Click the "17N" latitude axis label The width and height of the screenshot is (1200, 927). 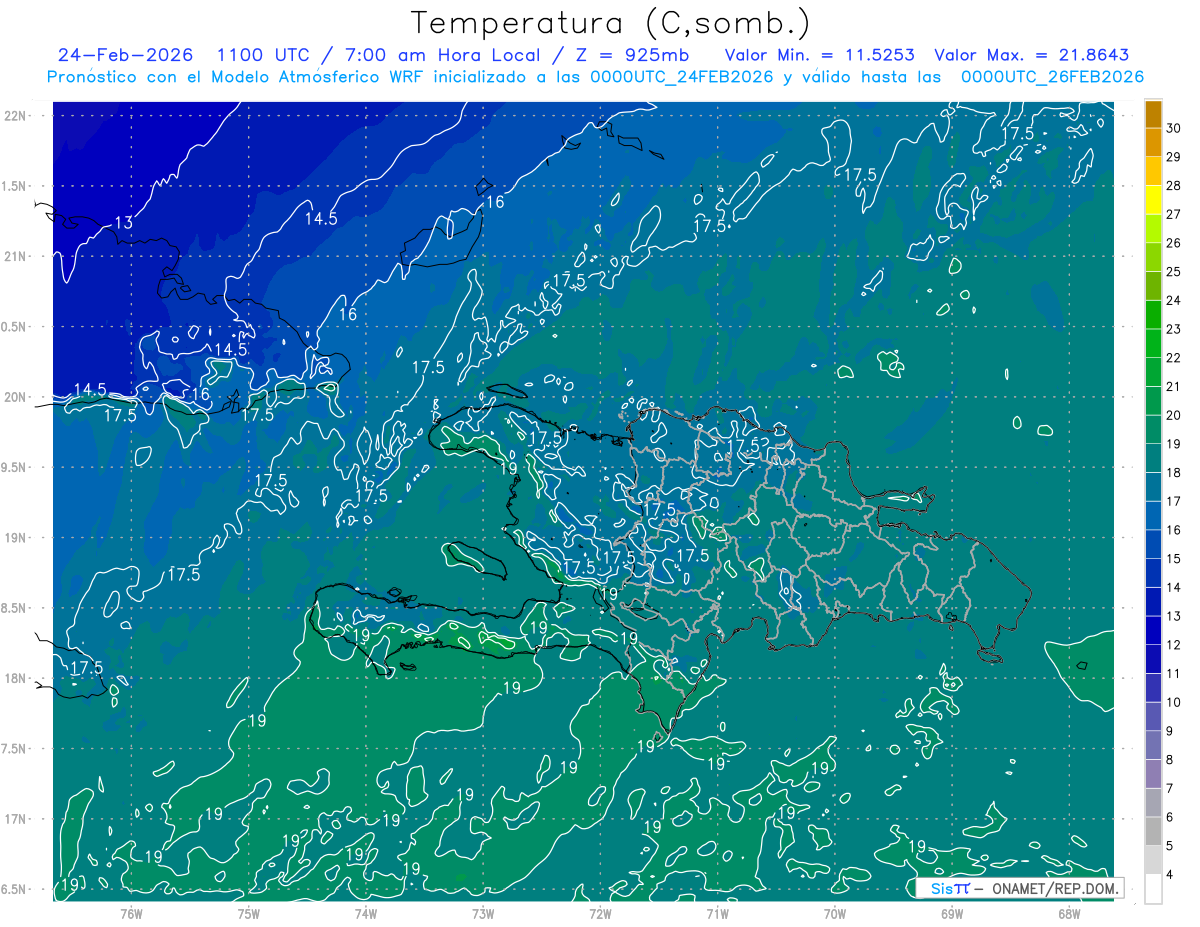point(15,819)
